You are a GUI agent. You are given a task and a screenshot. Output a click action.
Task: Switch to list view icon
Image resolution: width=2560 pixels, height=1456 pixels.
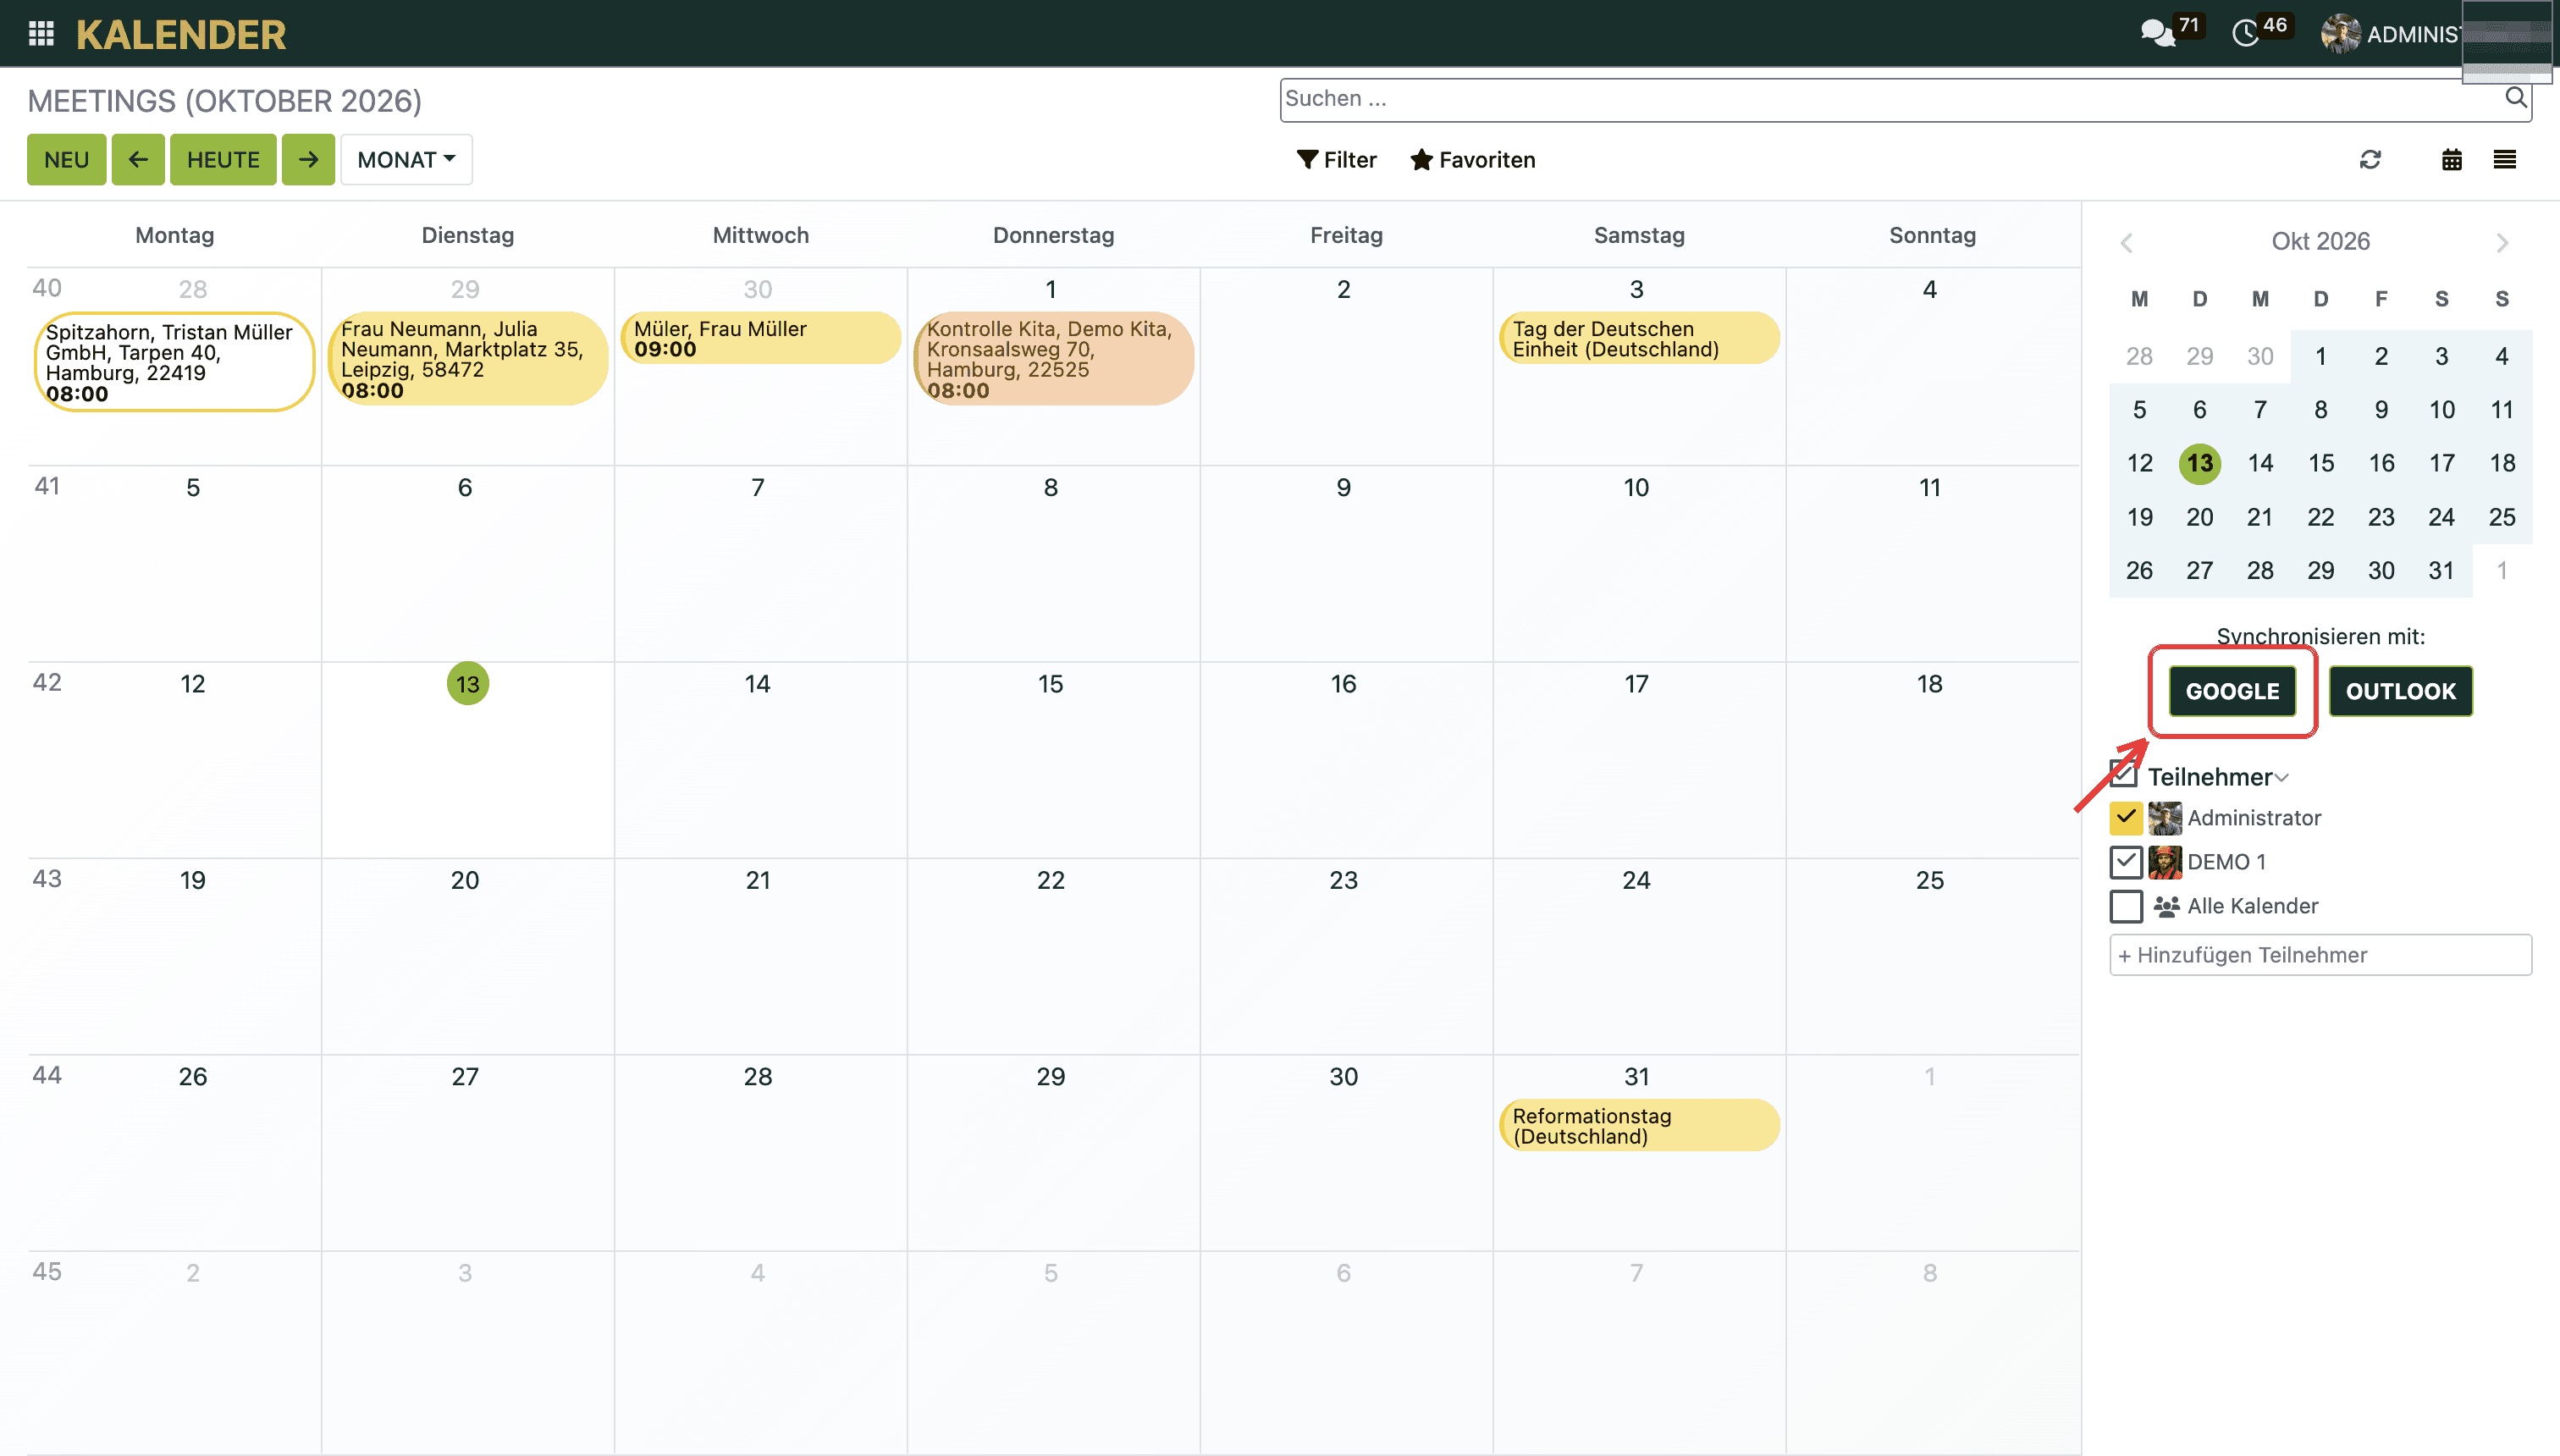[2504, 160]
